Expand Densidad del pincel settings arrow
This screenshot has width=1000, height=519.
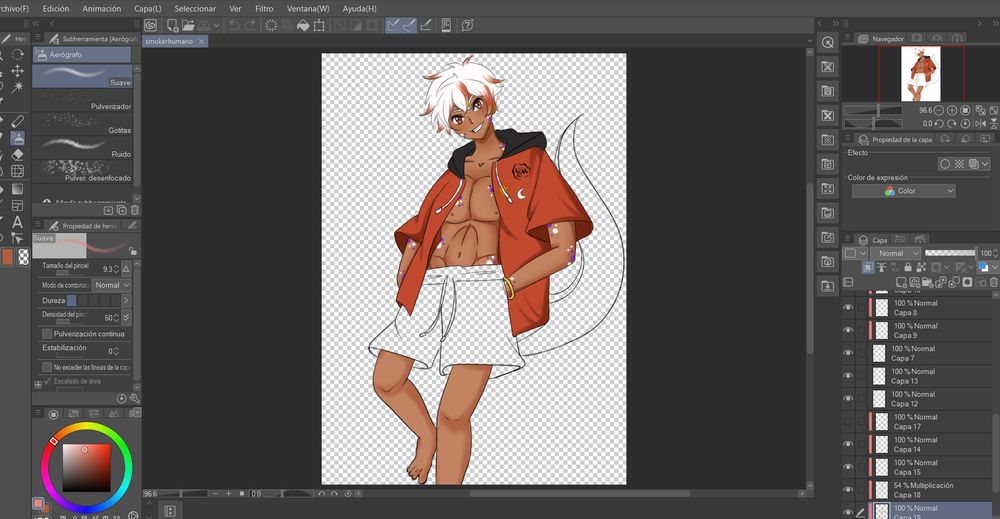coord(126,317)
